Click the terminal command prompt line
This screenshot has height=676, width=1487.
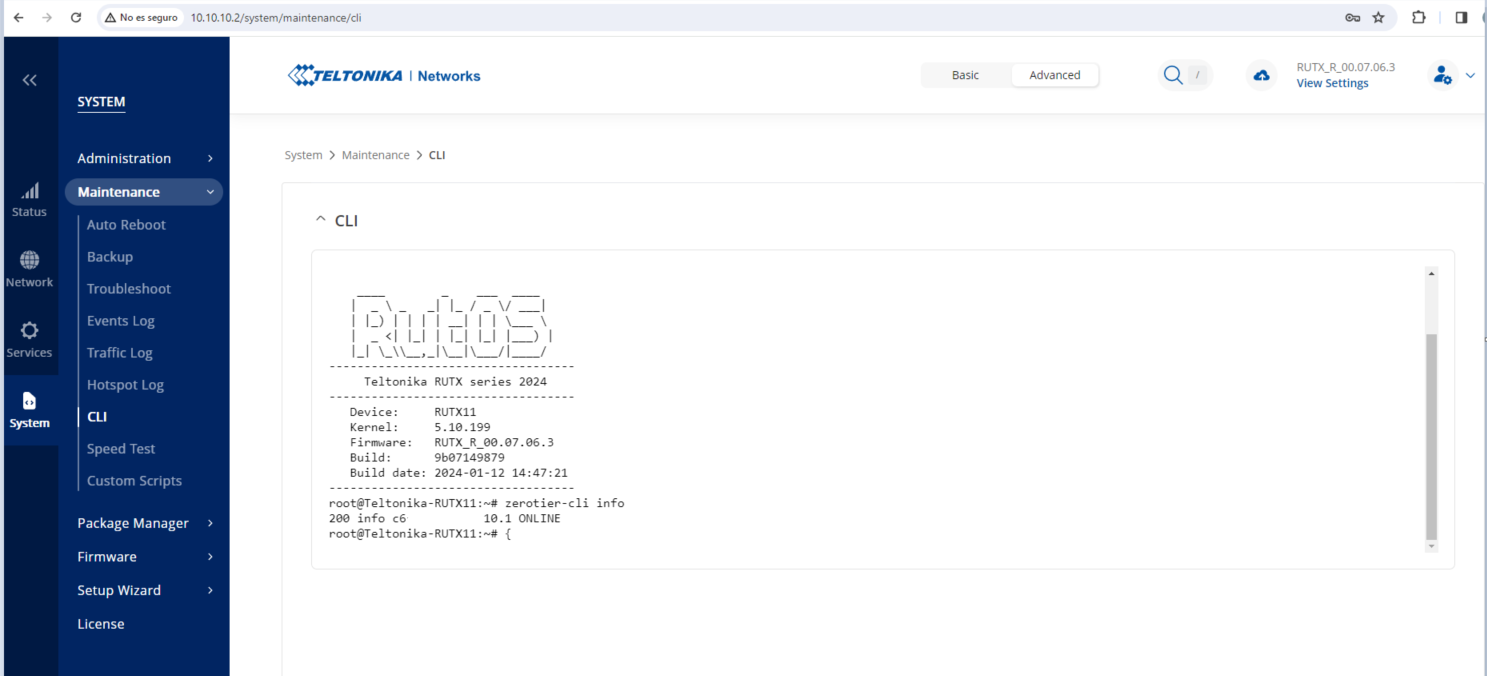click(420, 534)
